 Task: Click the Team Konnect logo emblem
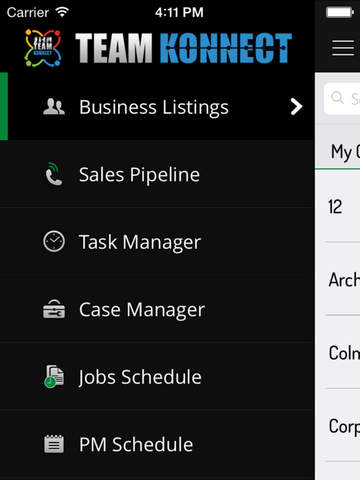pos(43,48)
